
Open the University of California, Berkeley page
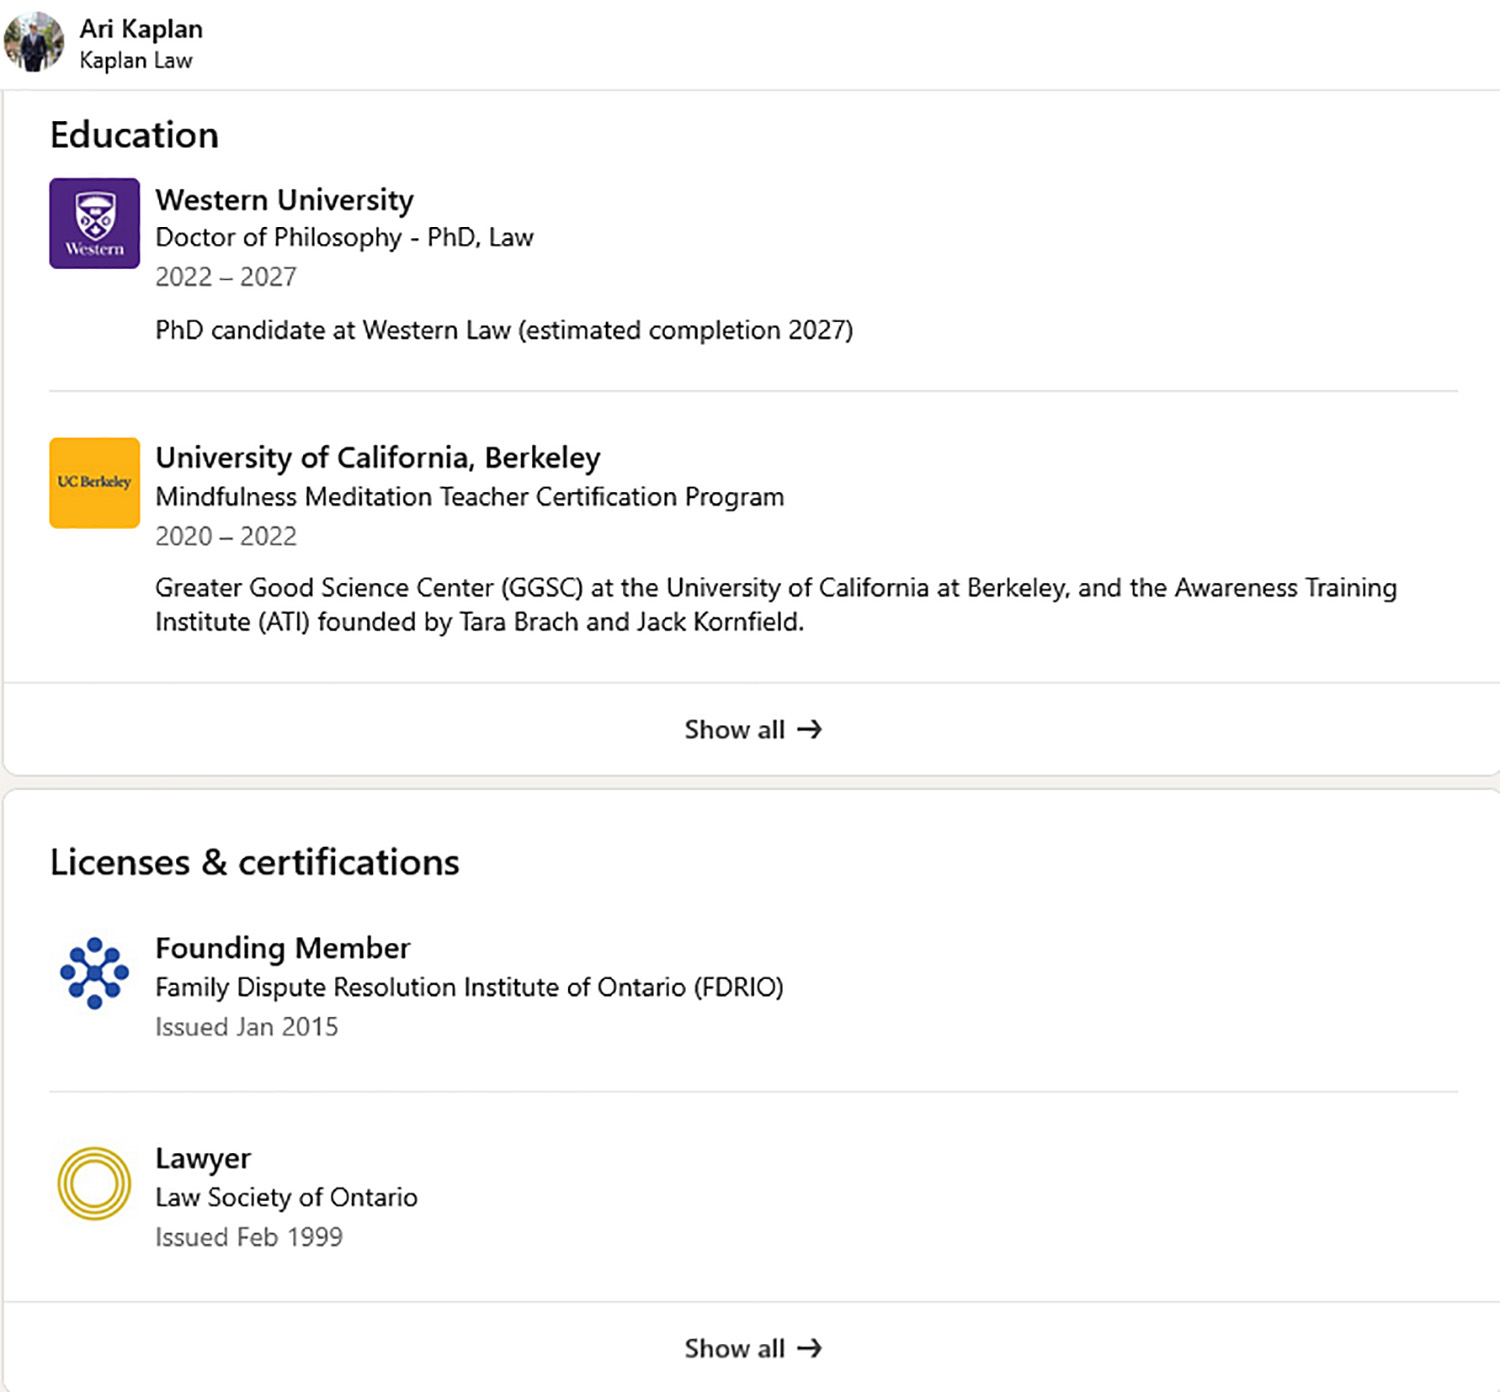click(x=377, y=457)
